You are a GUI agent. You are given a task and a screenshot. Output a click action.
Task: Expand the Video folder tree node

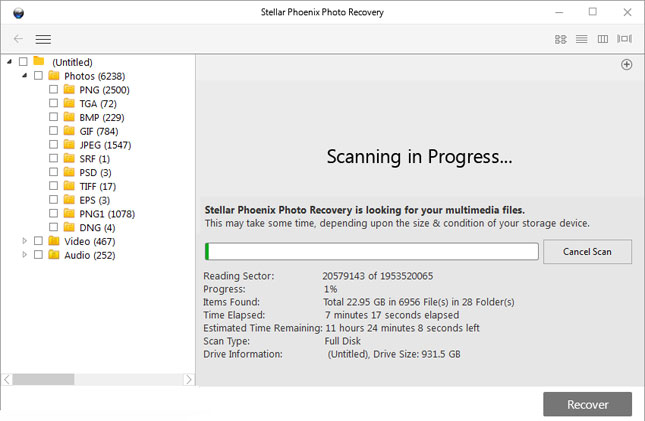click(x=25, y=242)
